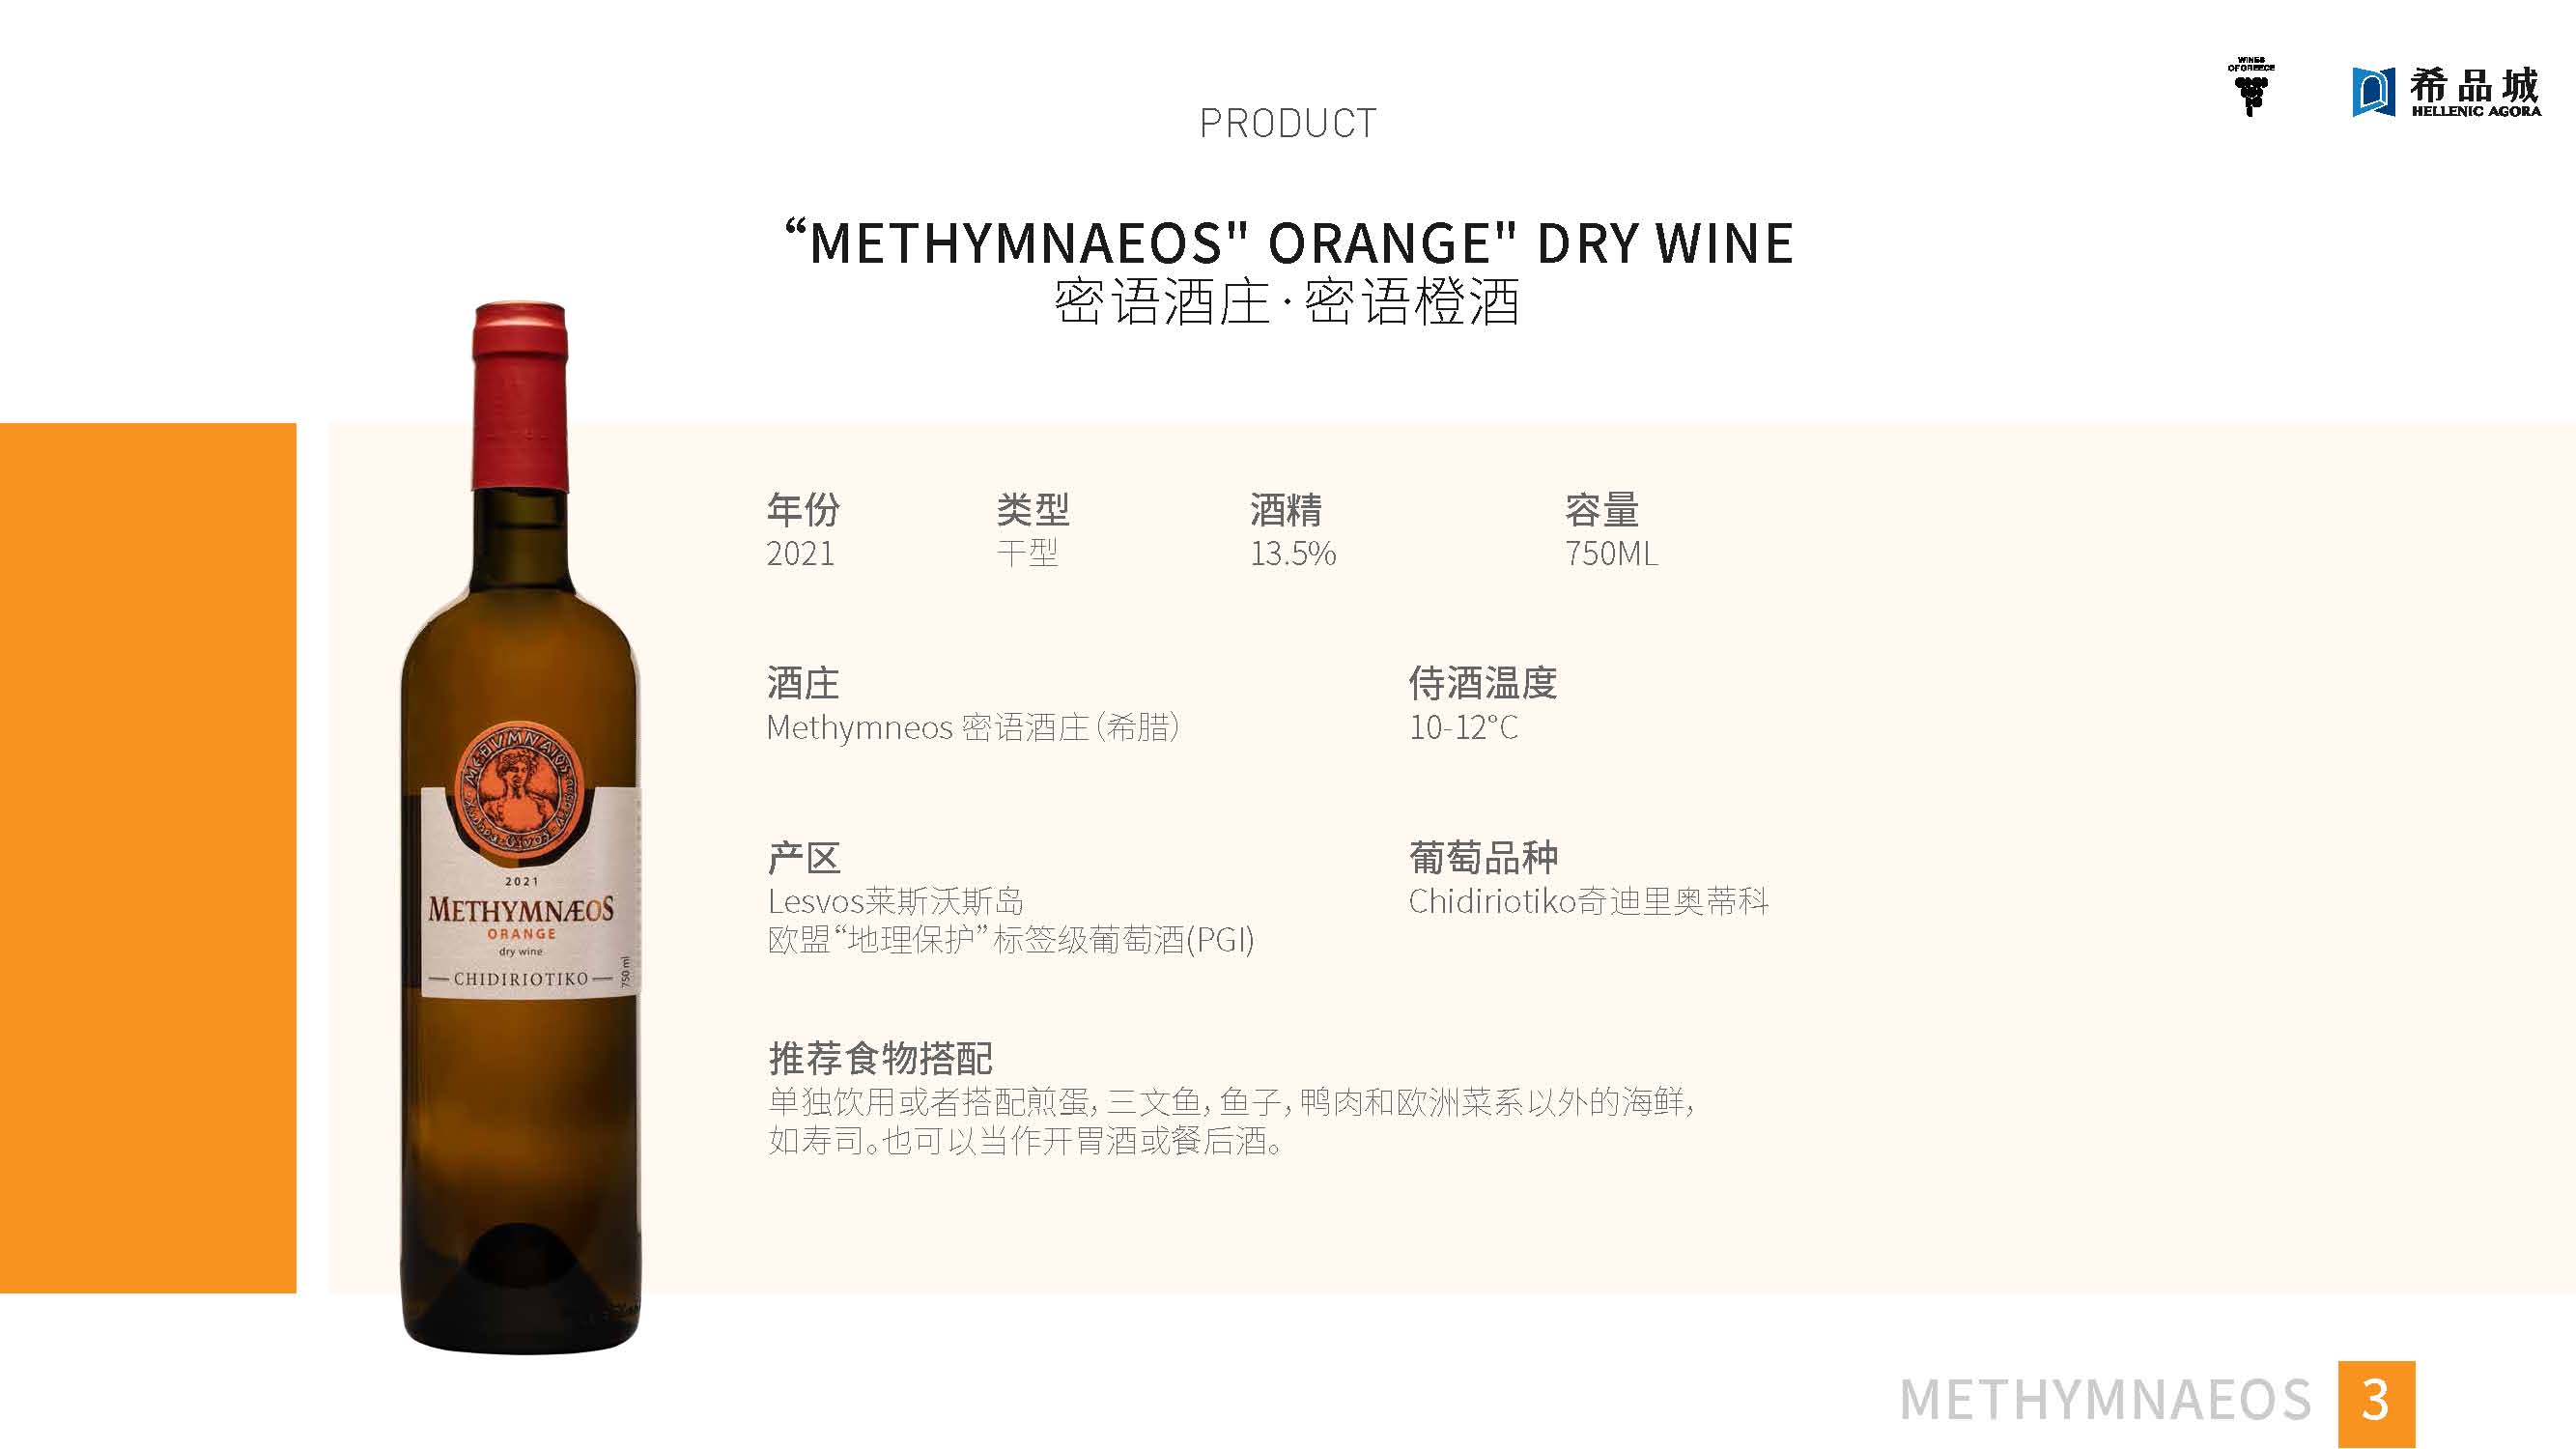The image size is (2576, 1449).
Task: Click the CHIDIRIOTIKO text on the bottle label
Action: (521, 979)
